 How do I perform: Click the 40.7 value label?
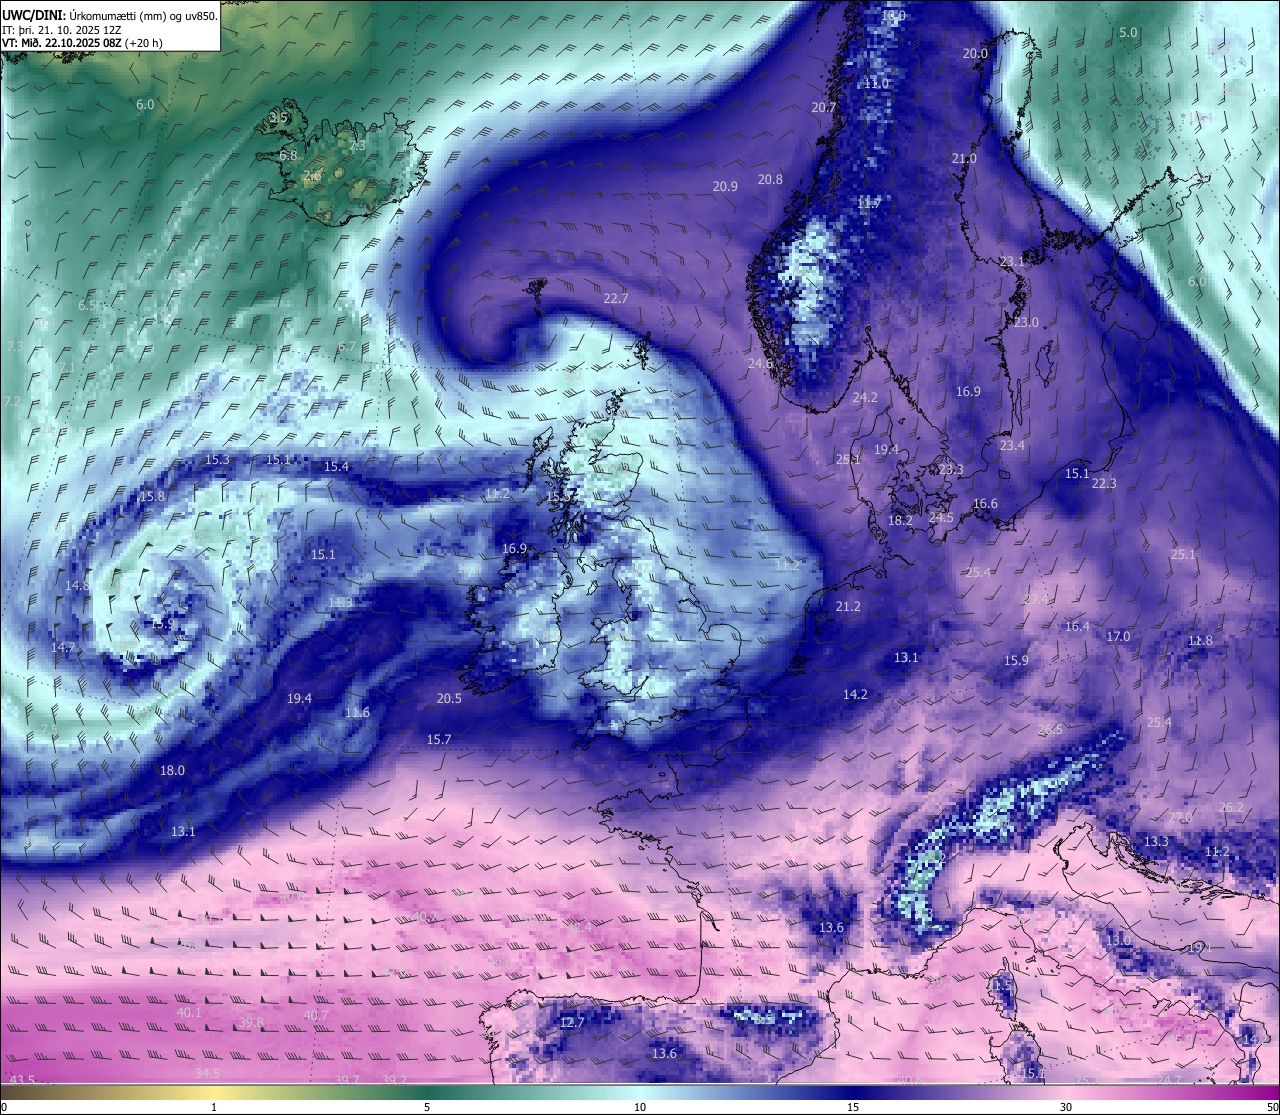tap(315, 1015)
